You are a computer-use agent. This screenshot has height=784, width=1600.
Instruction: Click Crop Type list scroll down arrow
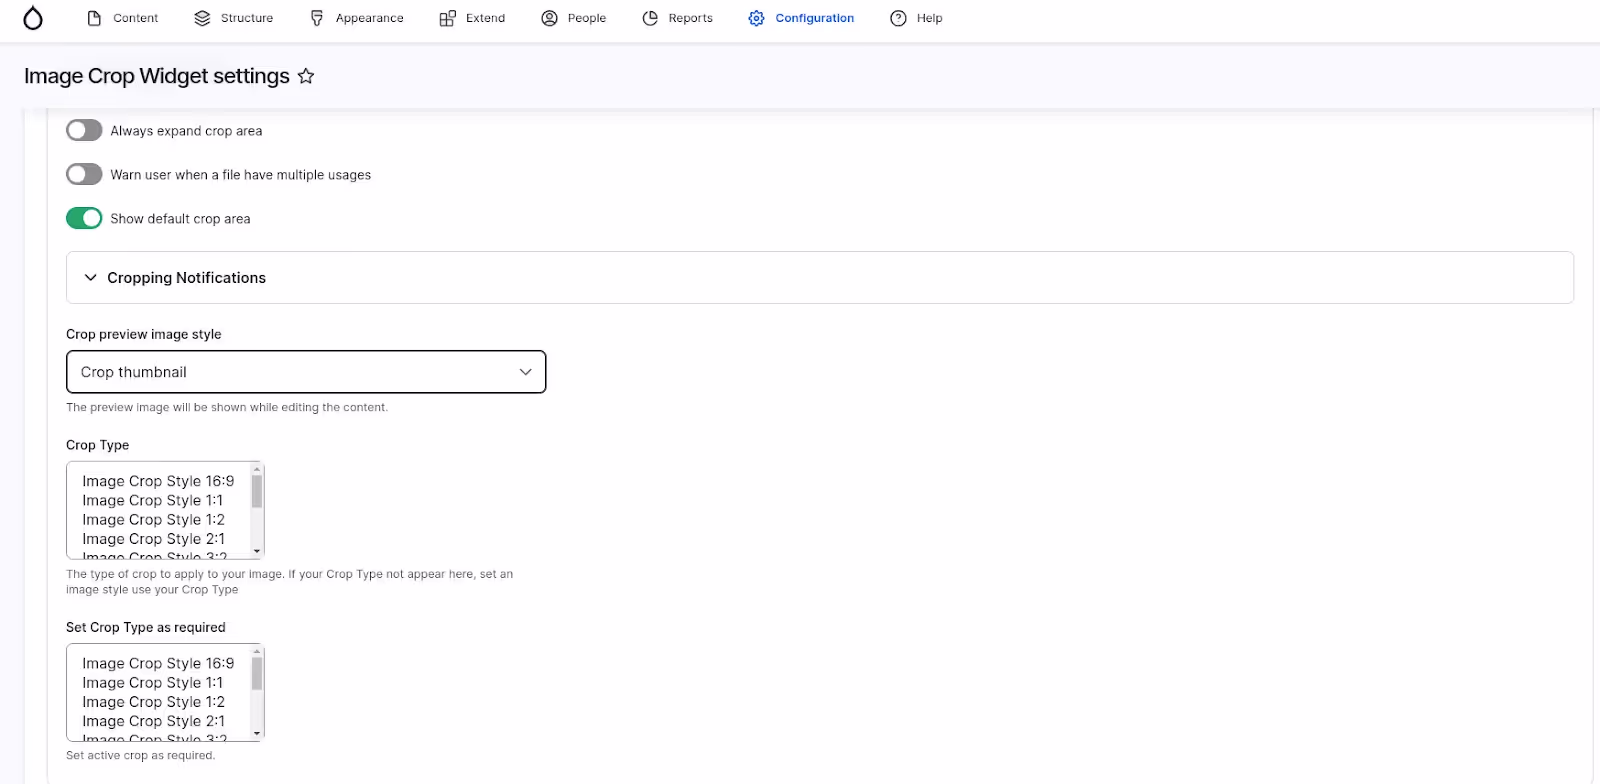(257, 551)
